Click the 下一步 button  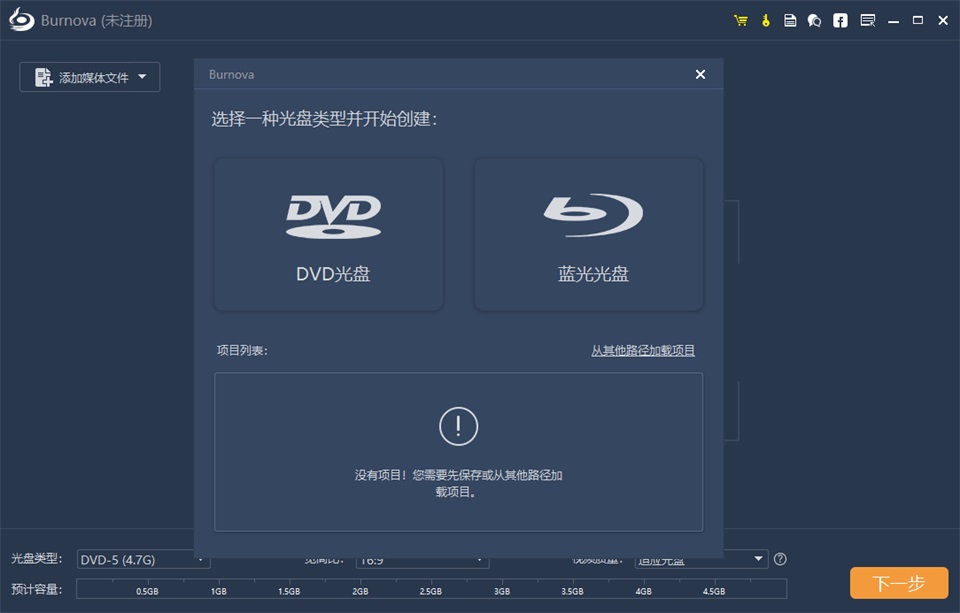click(899, 583)
